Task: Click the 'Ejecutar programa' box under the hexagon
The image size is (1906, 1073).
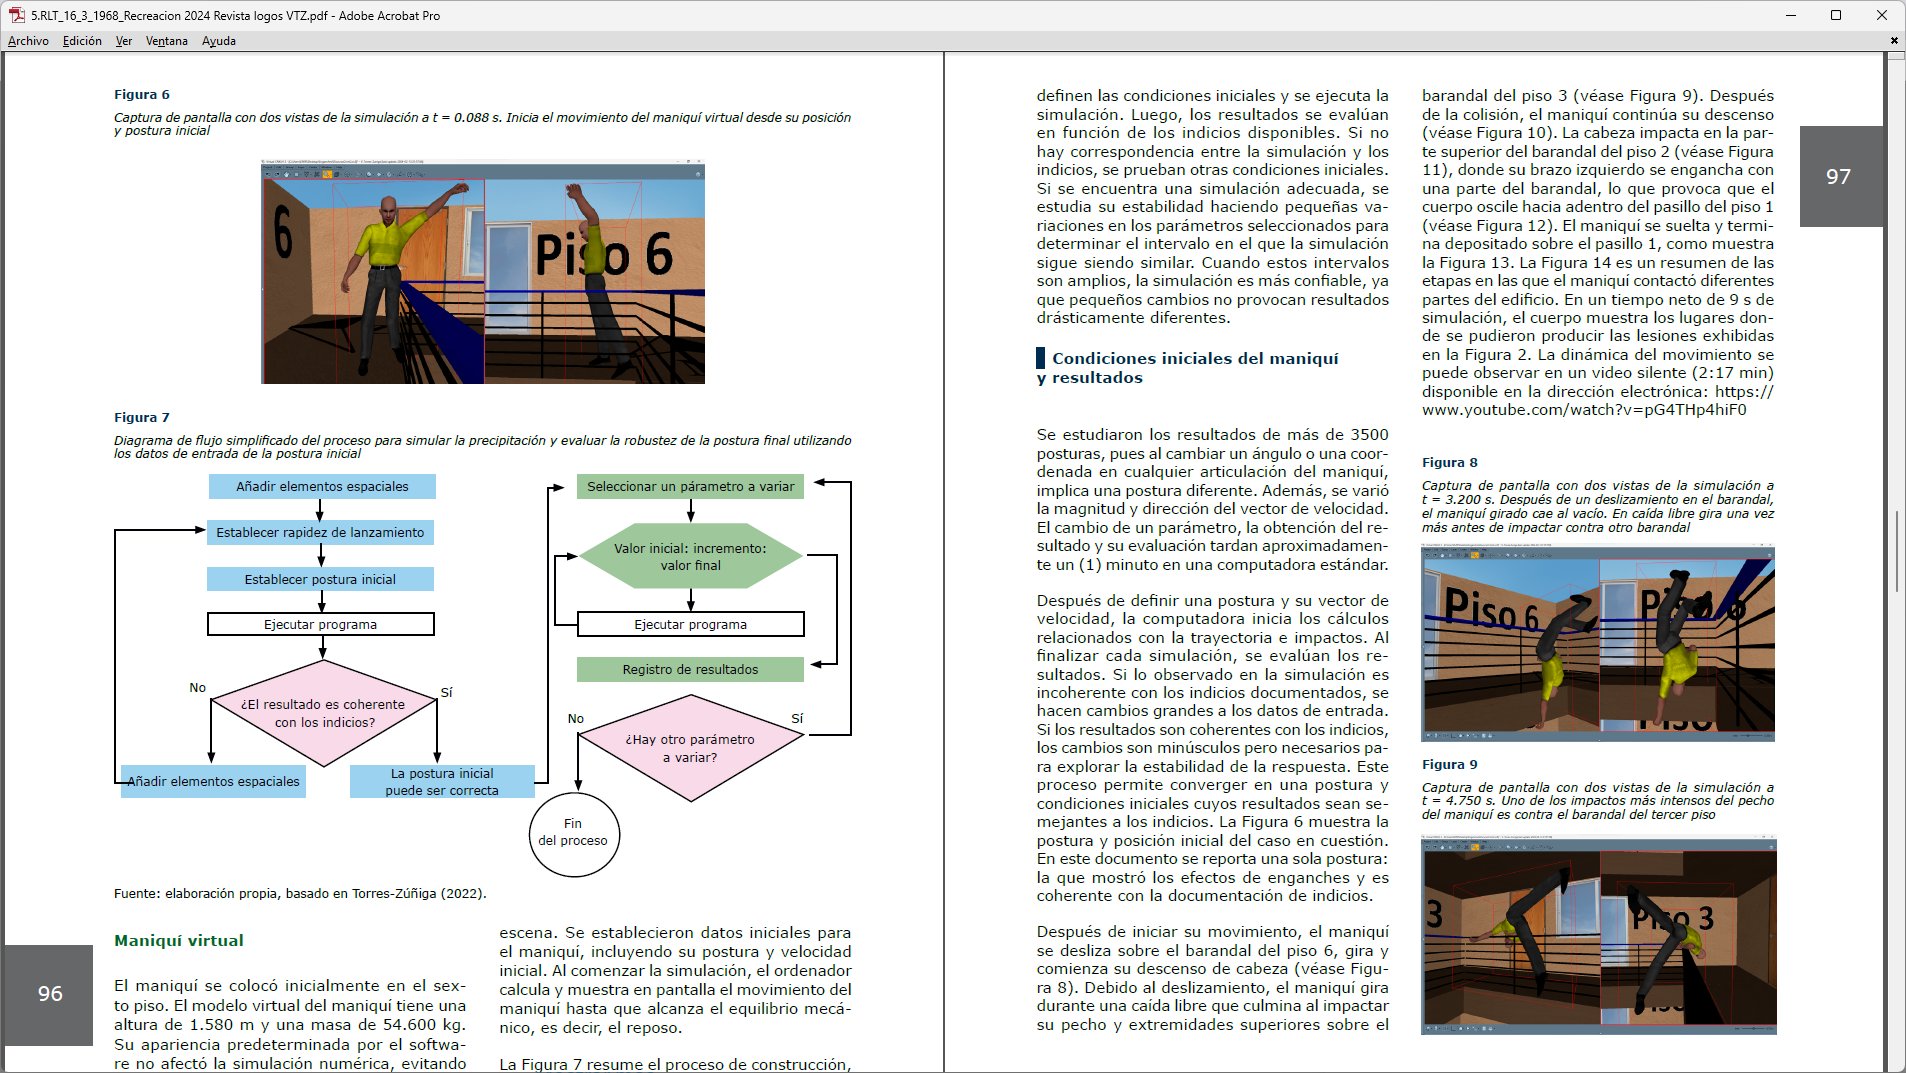Action: 690,624
